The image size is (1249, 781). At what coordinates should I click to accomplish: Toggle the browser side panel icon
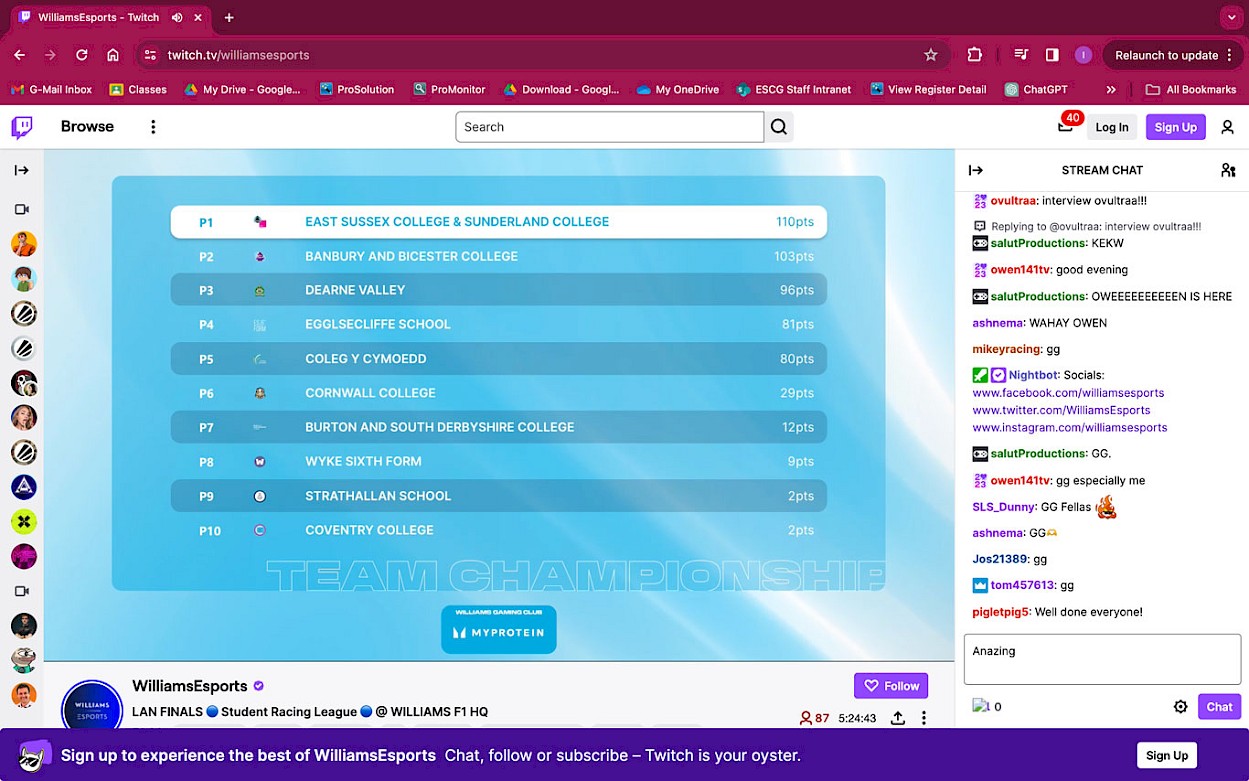[x=1052, y=55]
